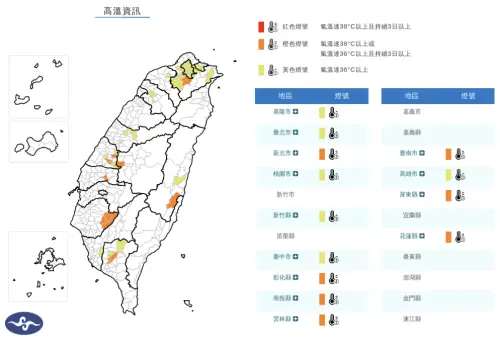500x361 pixels.
Task: Click the 氣溫達36°C以上 legend description
Action: (344, 70)
